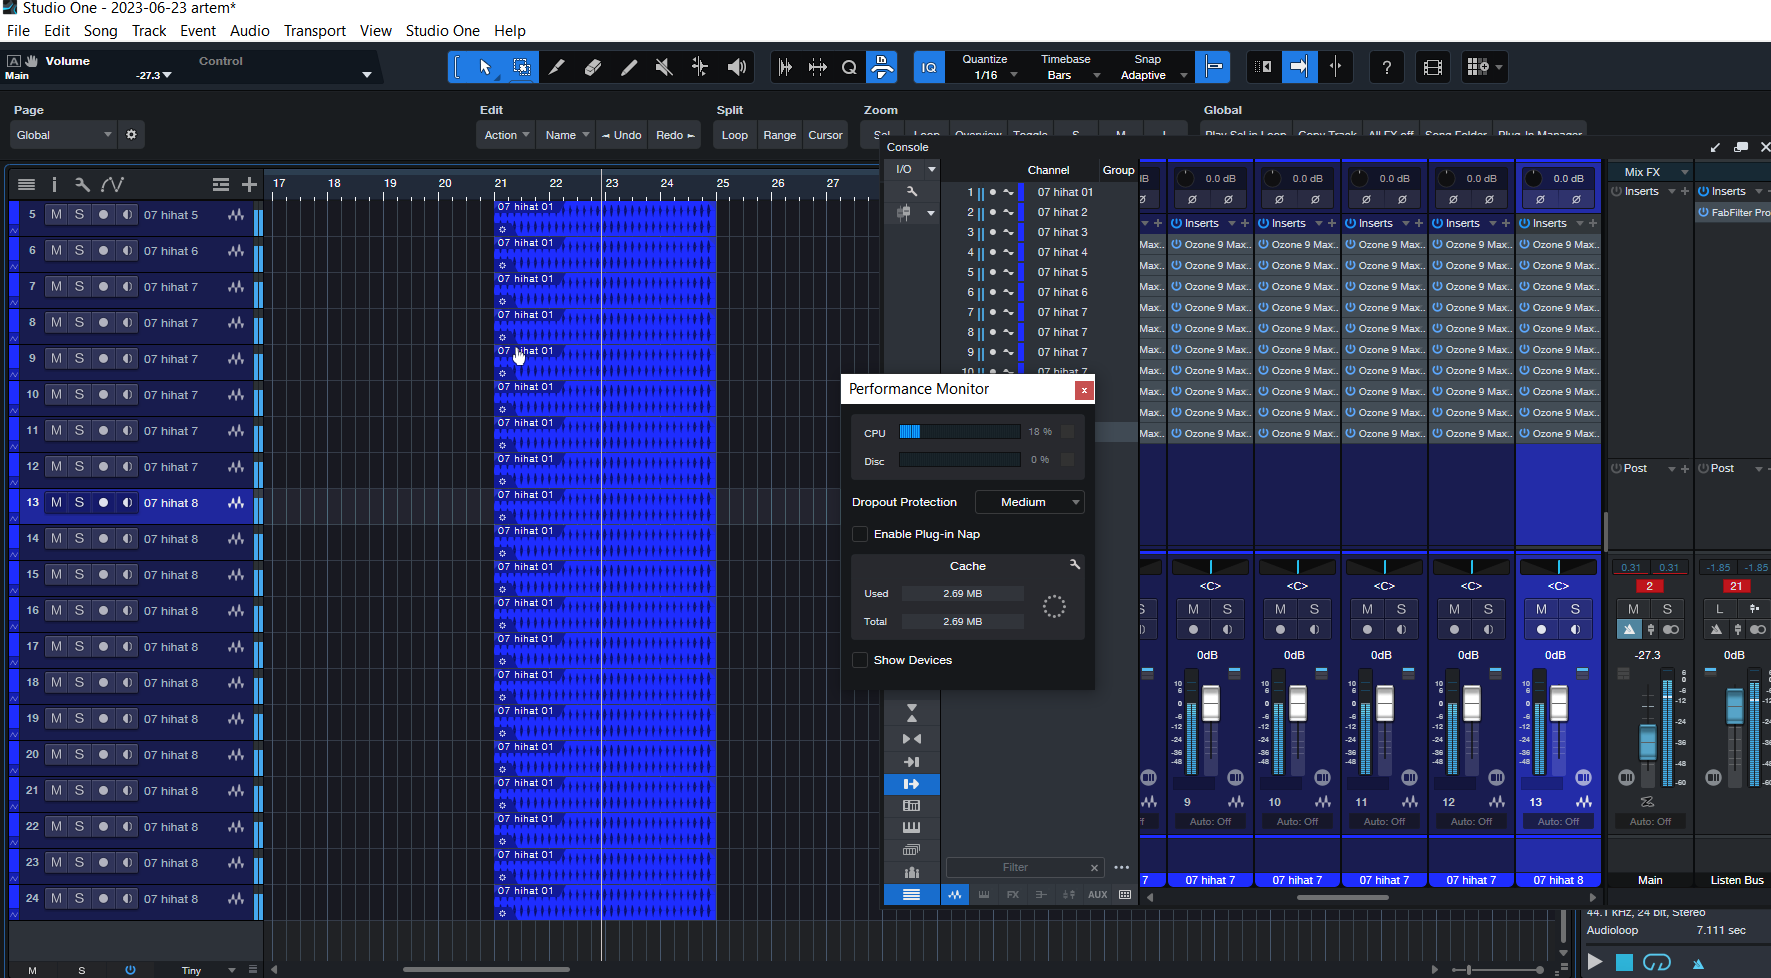
Task: Solo the Main console channel
Action: tap(1667, 609)
